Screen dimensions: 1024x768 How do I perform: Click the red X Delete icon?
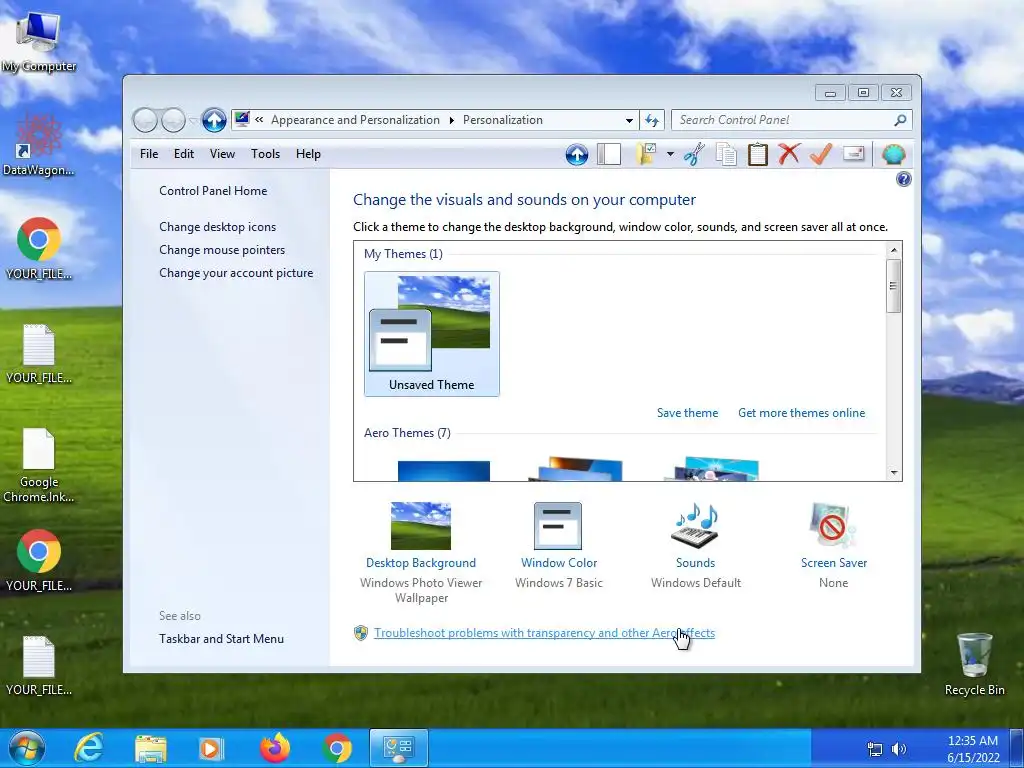tap(789, 155)
